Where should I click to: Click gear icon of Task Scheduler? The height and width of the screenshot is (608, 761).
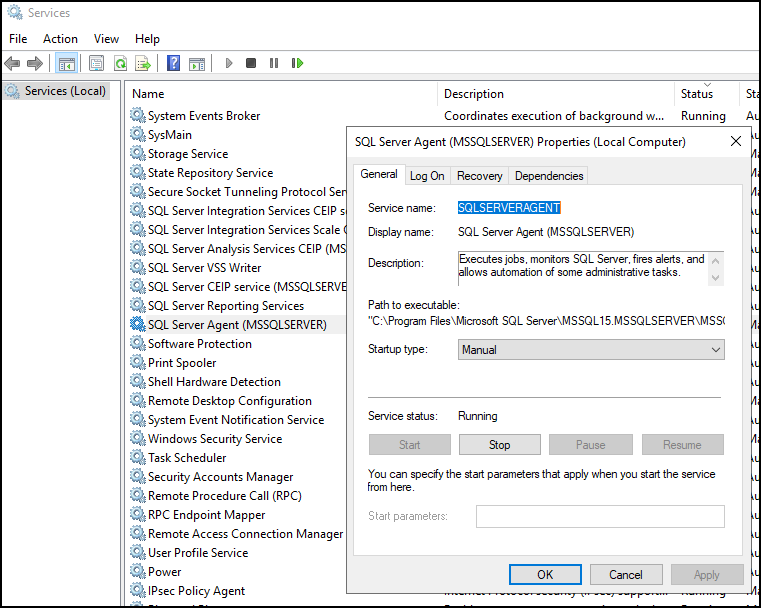tap(138, 457)
